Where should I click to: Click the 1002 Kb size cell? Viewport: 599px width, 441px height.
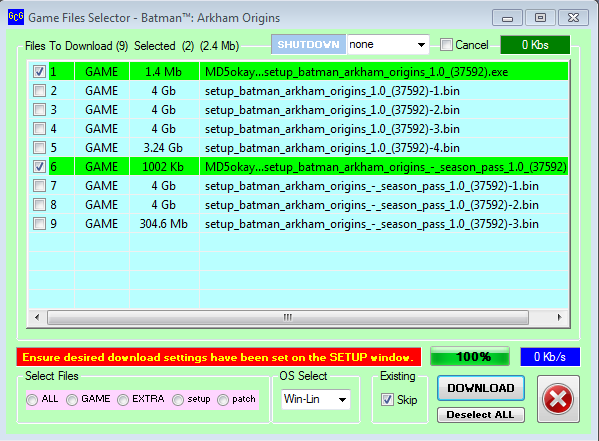click(164, 167)
